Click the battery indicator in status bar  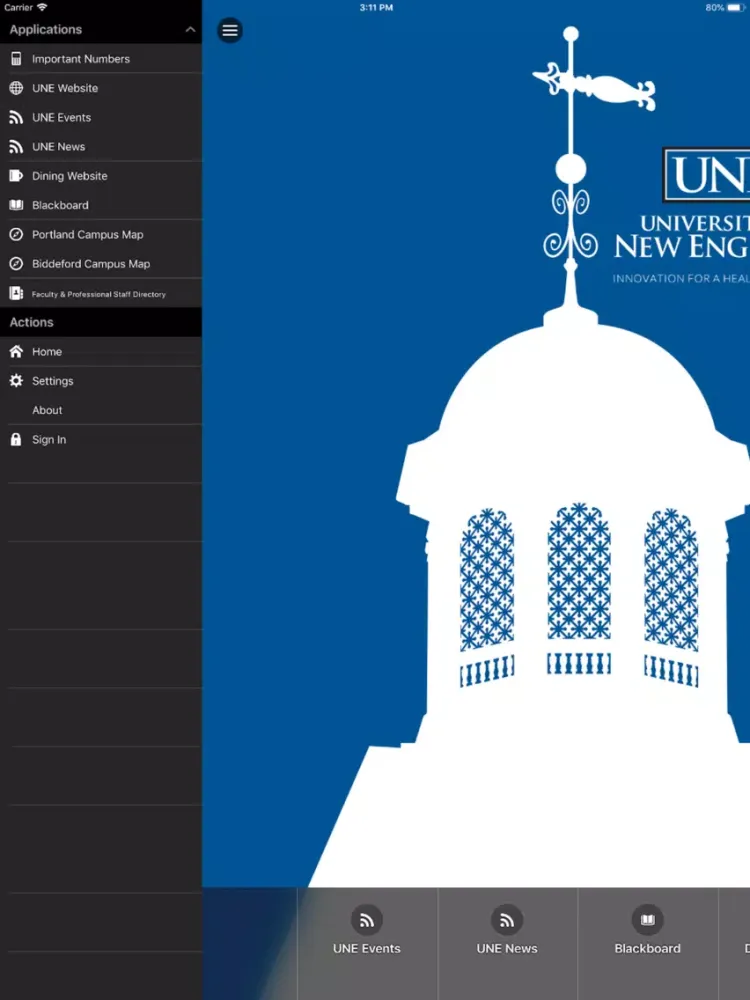click(x=735, y=8)
